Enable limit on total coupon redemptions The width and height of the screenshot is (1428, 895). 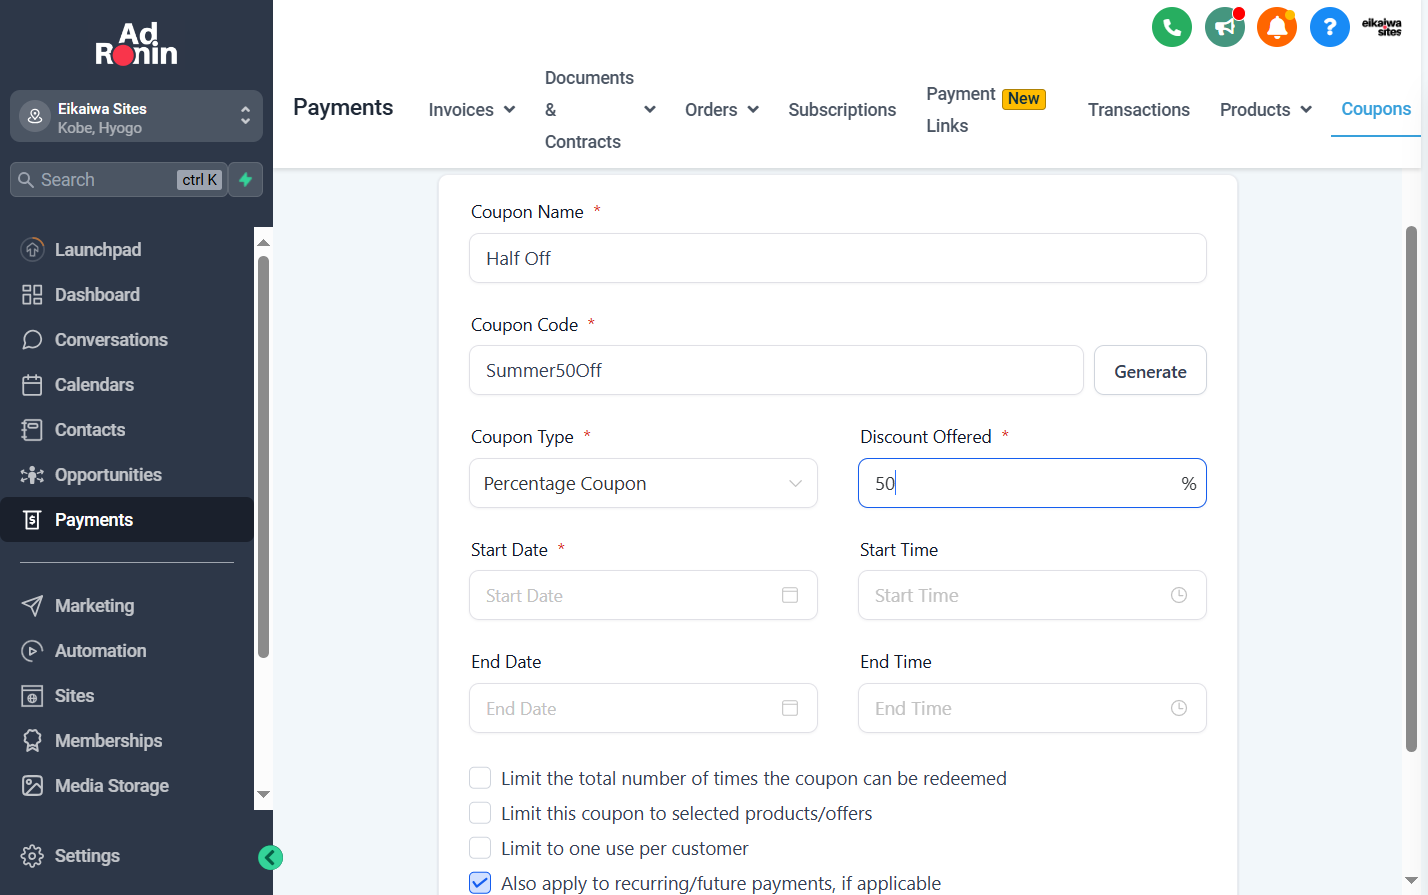click(480, 778)
